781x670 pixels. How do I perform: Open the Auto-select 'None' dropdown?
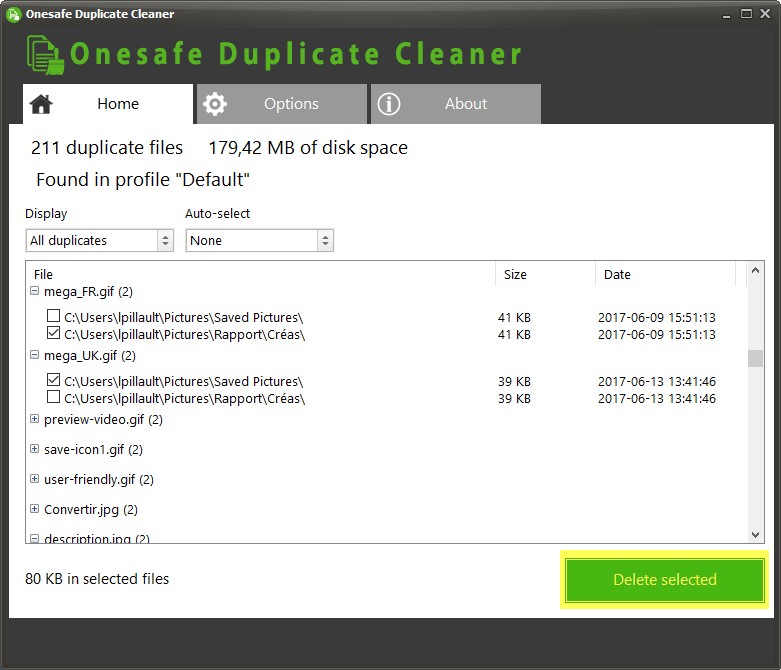click(260, 241)
